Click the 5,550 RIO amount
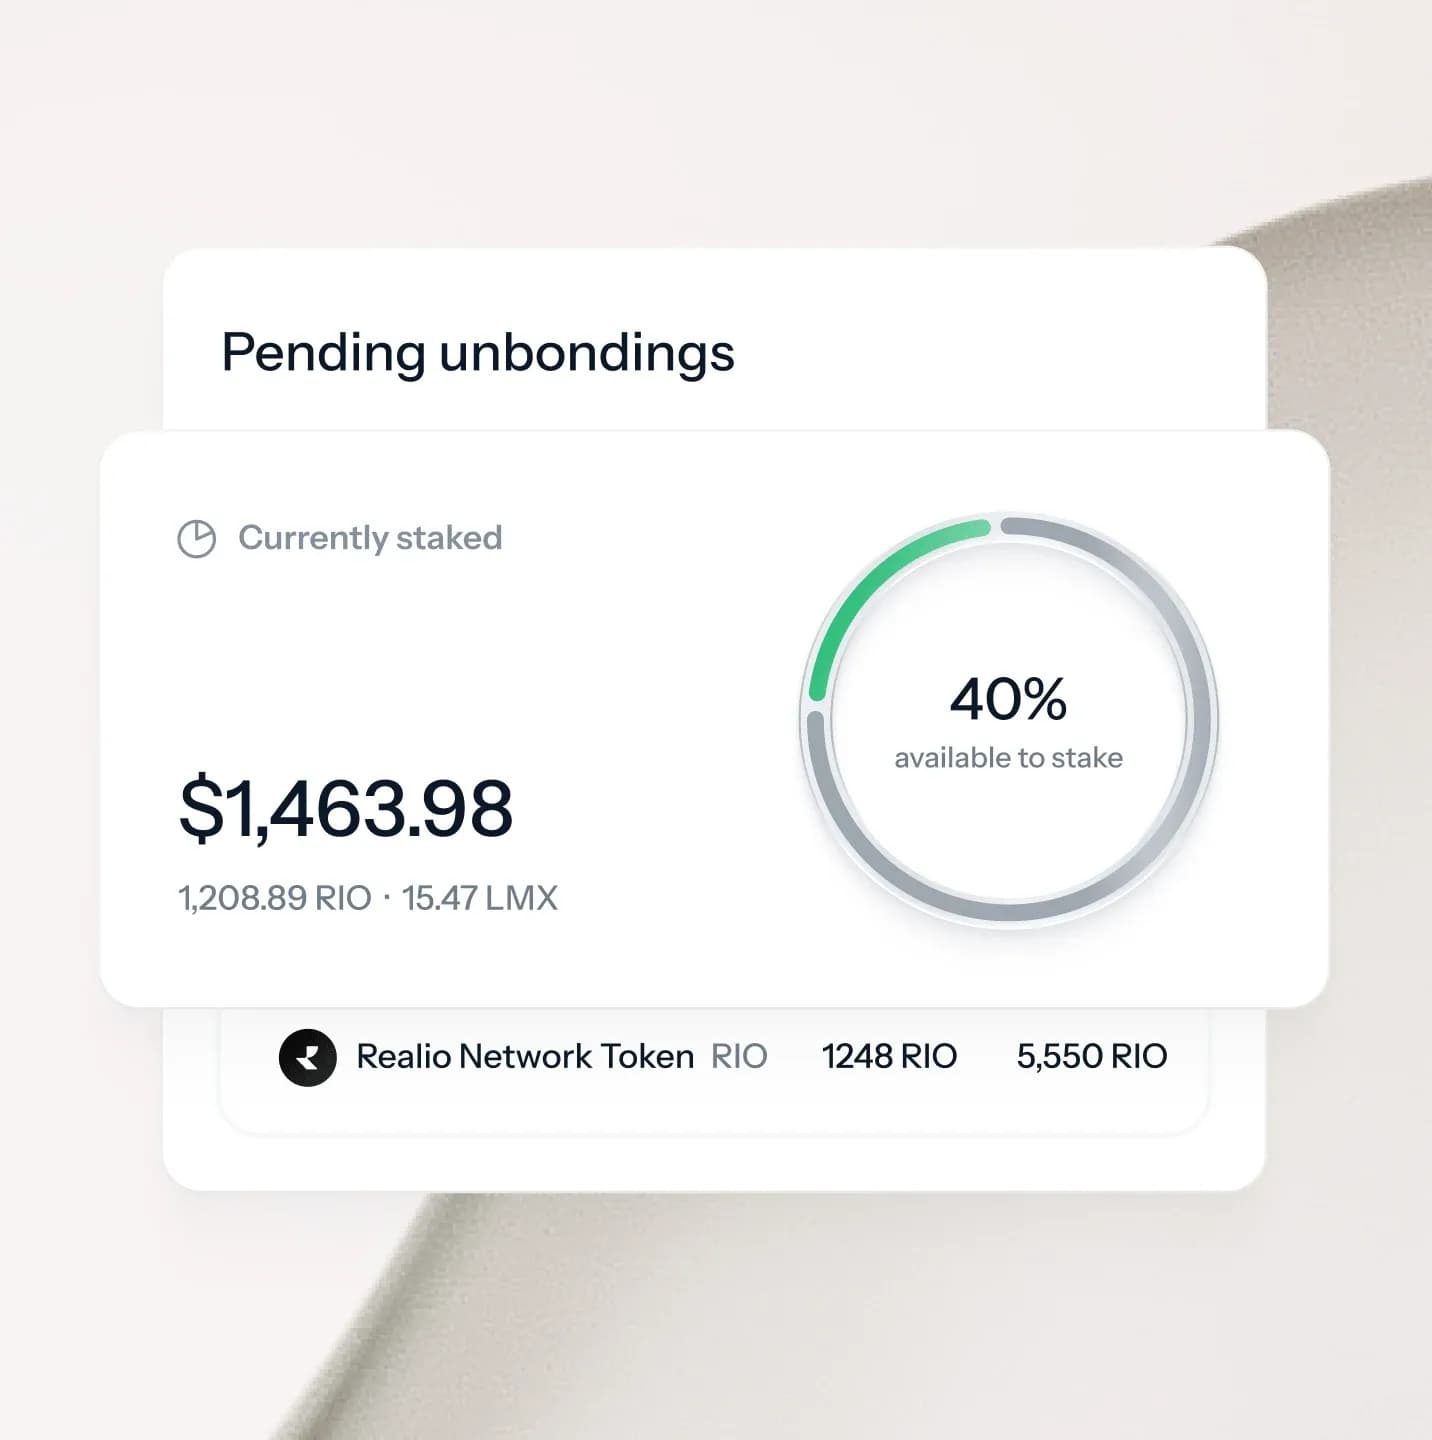Image resolution: width=1432 pixels, height=1440 pixels. pyautogui.click(x=1091, y=1057)
